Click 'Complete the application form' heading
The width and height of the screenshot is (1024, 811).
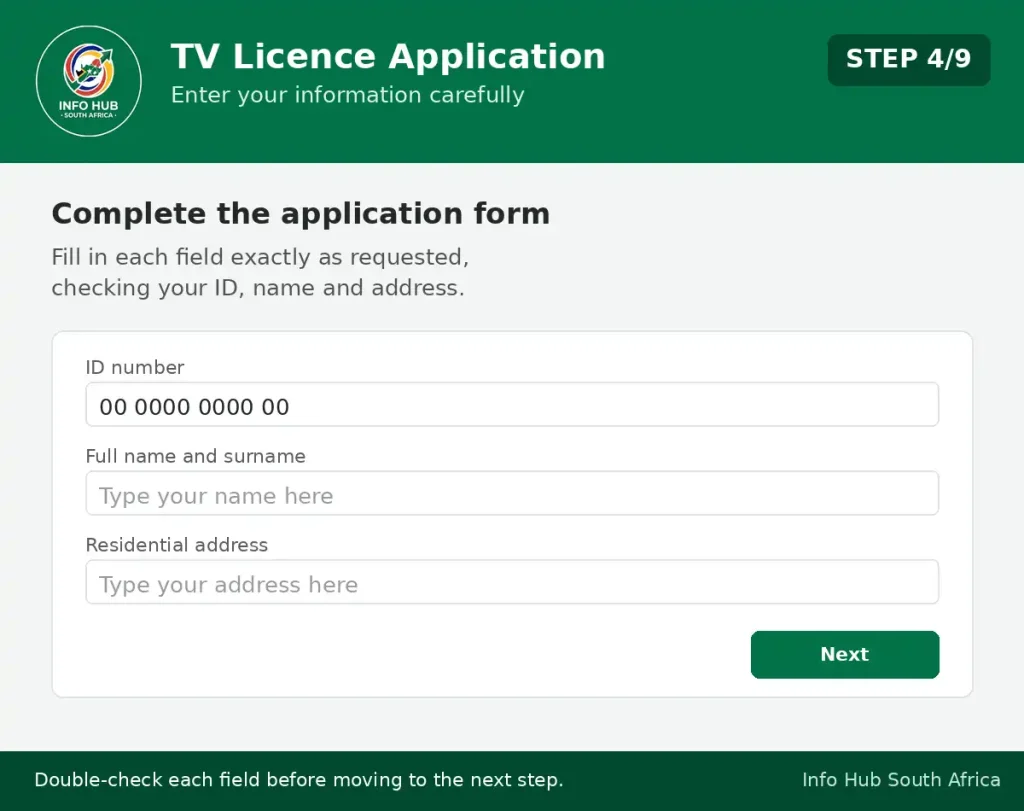pyautogui.click(x=300, y=214)
